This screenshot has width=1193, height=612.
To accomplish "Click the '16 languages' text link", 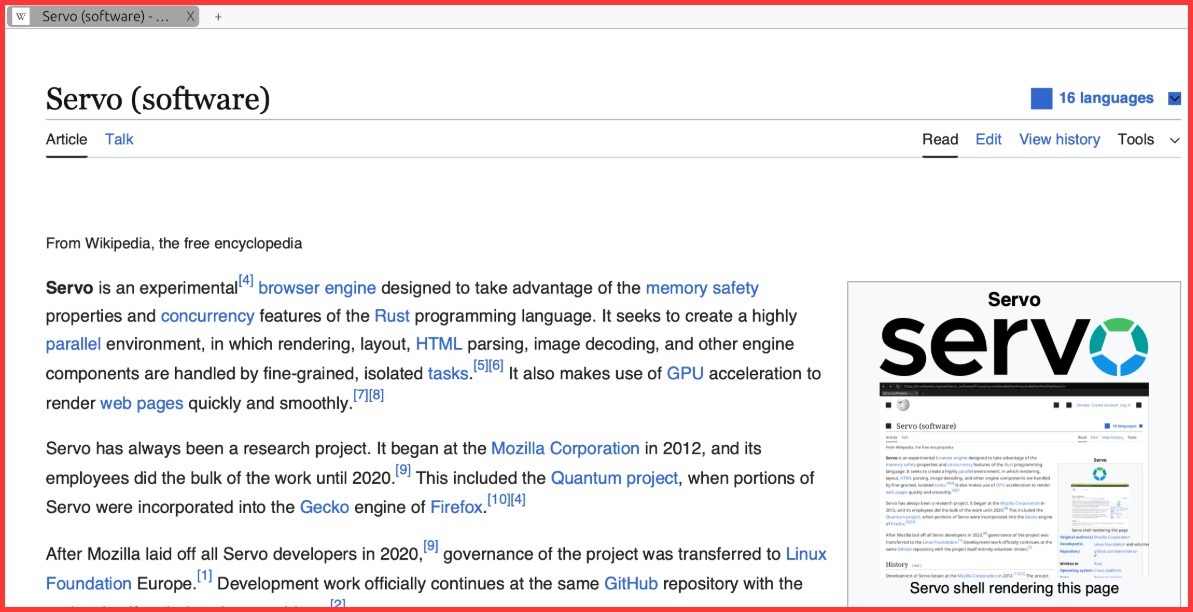I will (1106, 98).
